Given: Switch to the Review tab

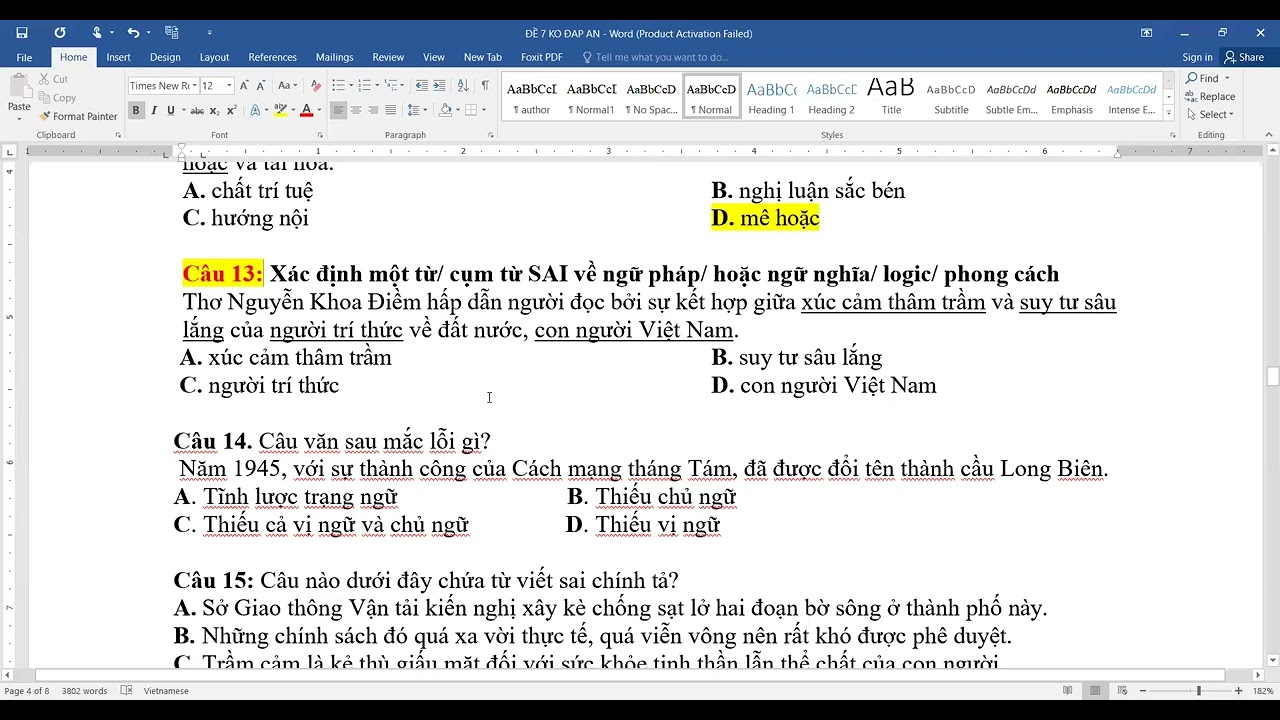Looking at the screenshot, I should 388,57.
